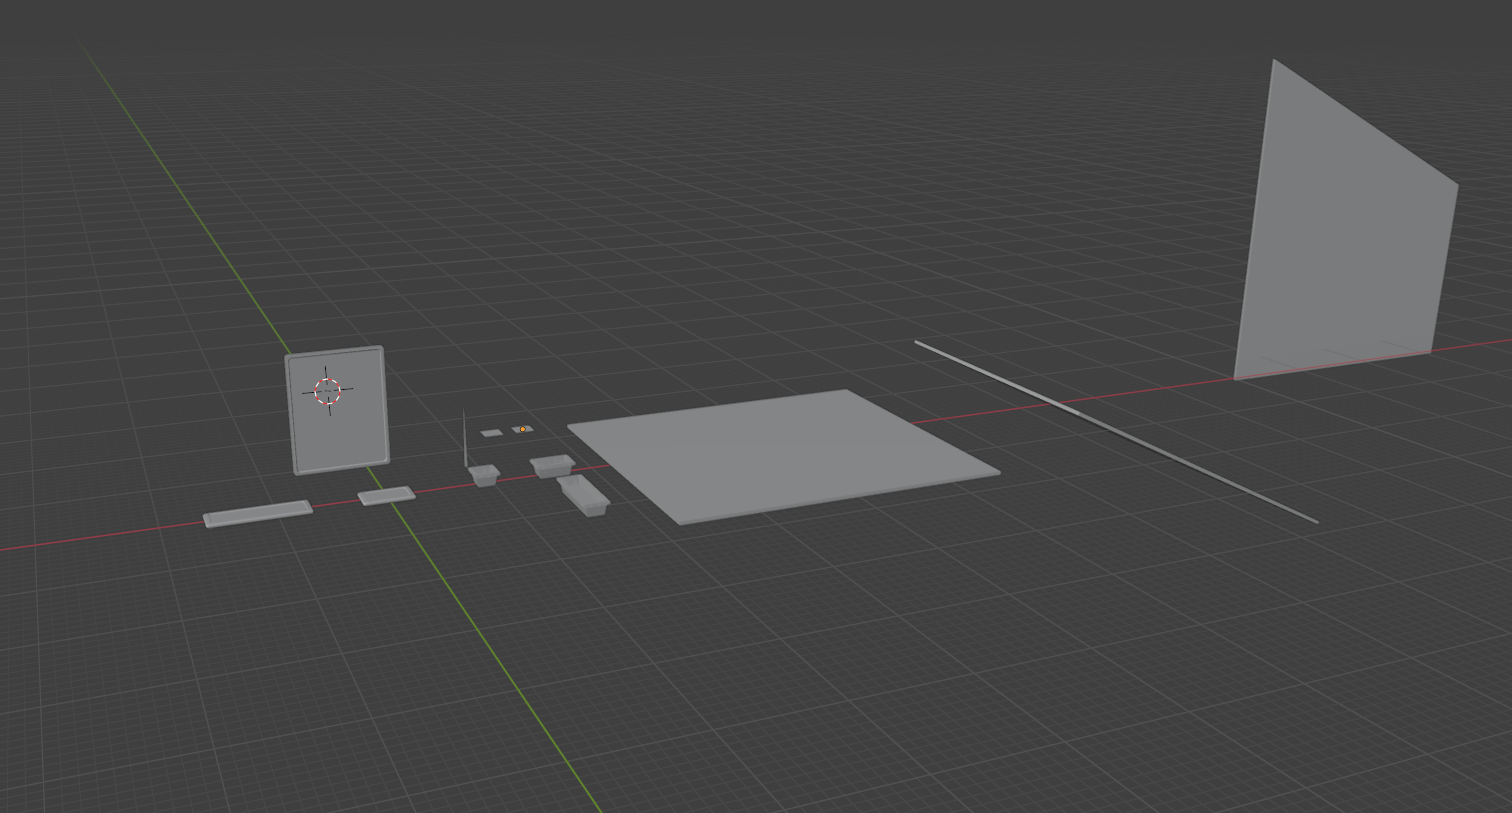Select the elongated rectangular tray beside the large plane
1512x813 pixels.
[584, 495]
